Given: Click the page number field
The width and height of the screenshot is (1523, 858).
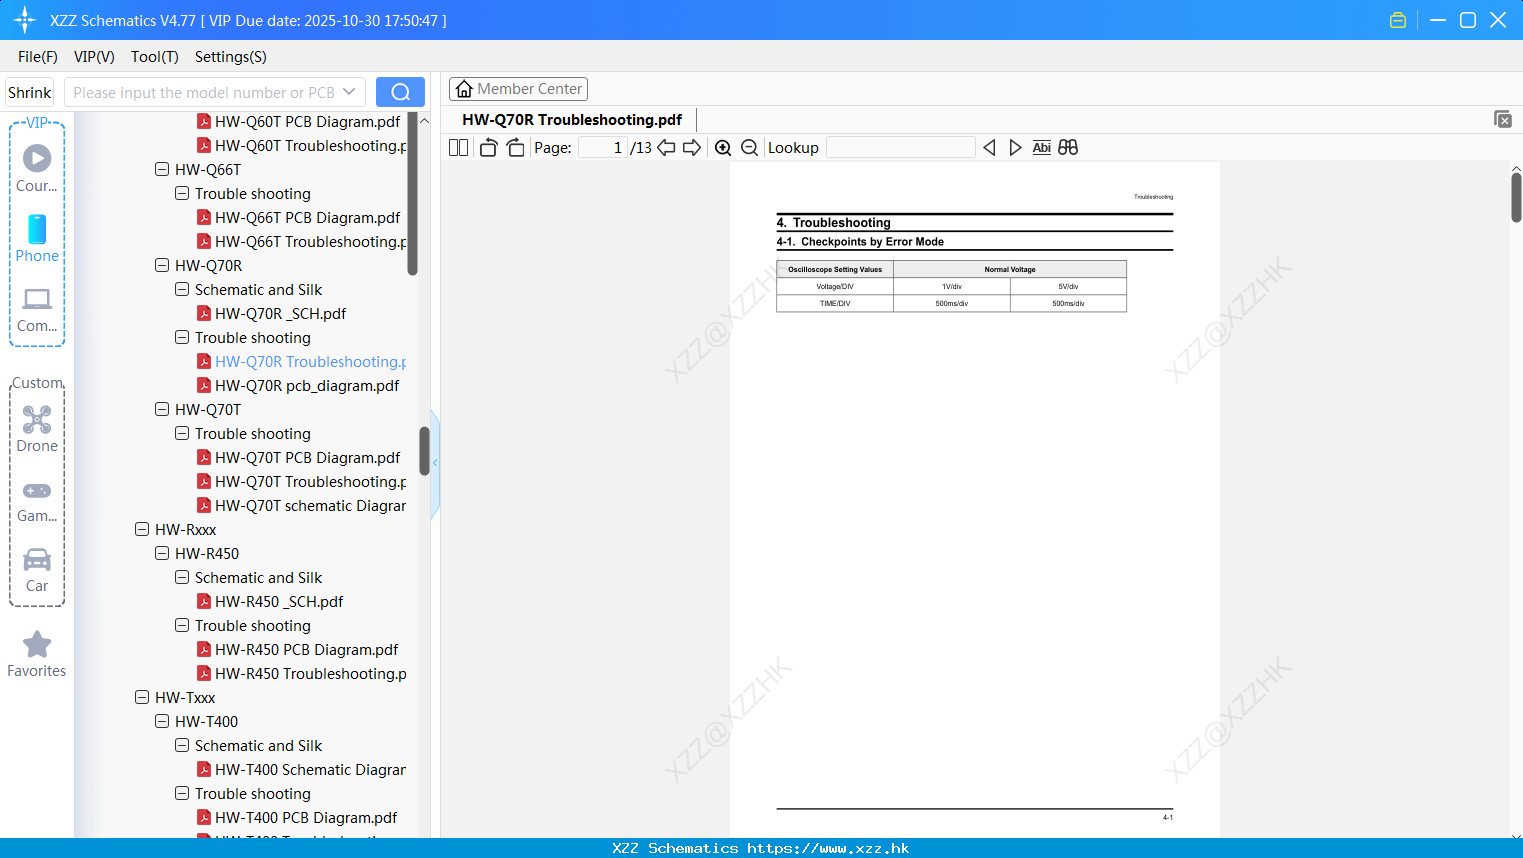Looking at the screenshot, I should (603, 147).
